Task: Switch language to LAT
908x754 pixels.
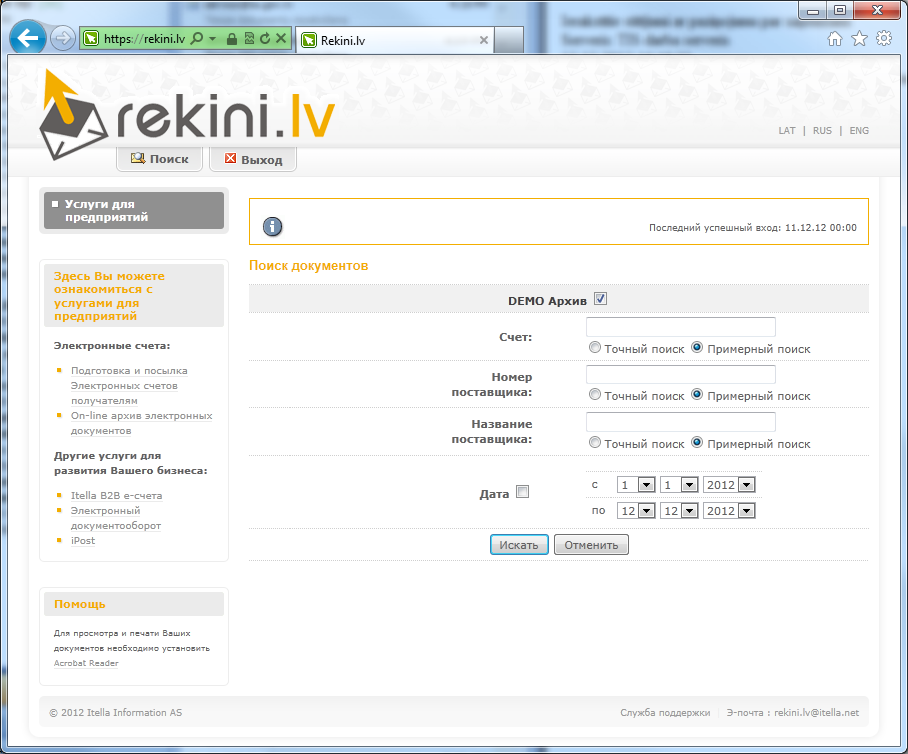Action: [787, 131]
